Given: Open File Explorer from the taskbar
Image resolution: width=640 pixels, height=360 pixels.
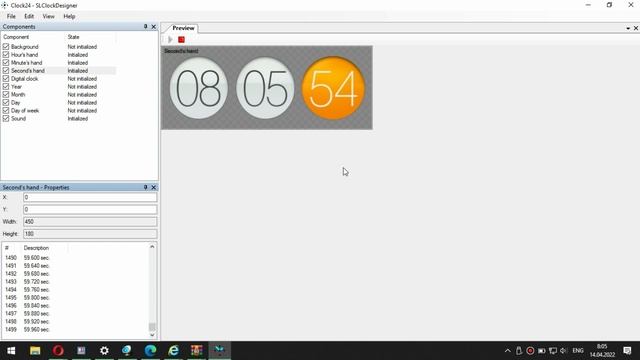Looking at the screenshot, I should point(35,351).
